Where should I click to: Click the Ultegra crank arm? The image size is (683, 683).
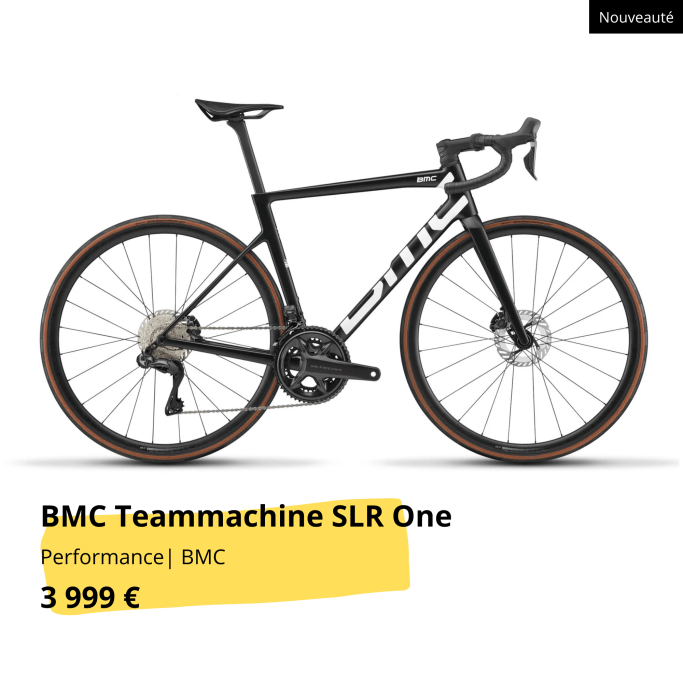[x=335, y=369]
